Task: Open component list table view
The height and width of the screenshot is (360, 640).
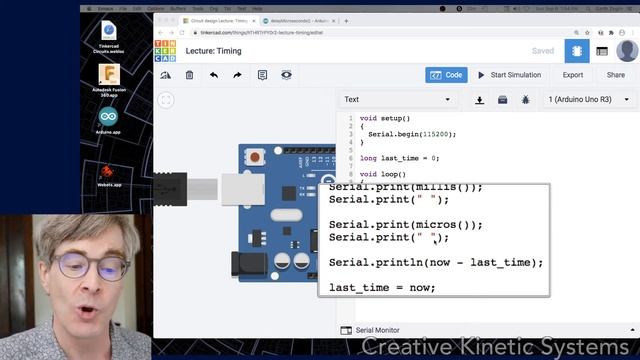Action: tap(602, 51)
